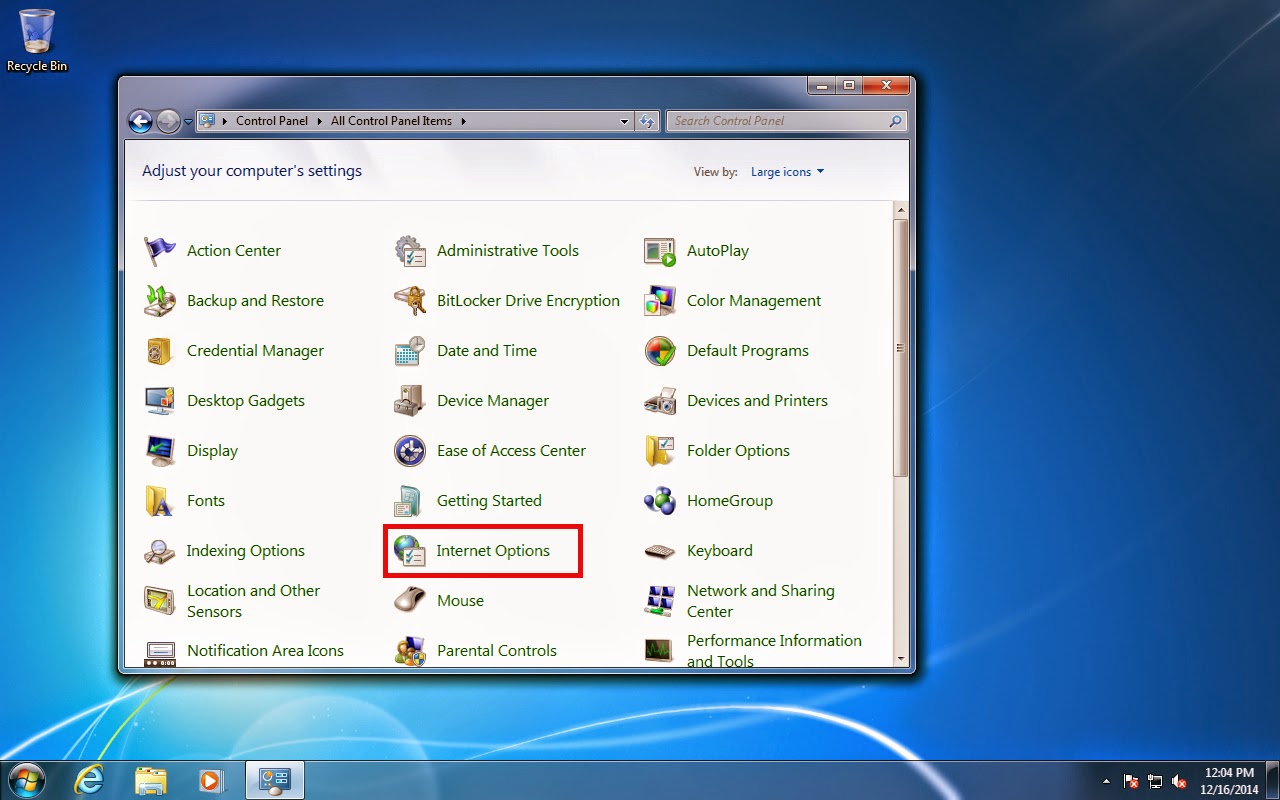This screenshot has width=1280, height=800.
Task: Open the Location and Other Sensors icon
Action: 160,601
